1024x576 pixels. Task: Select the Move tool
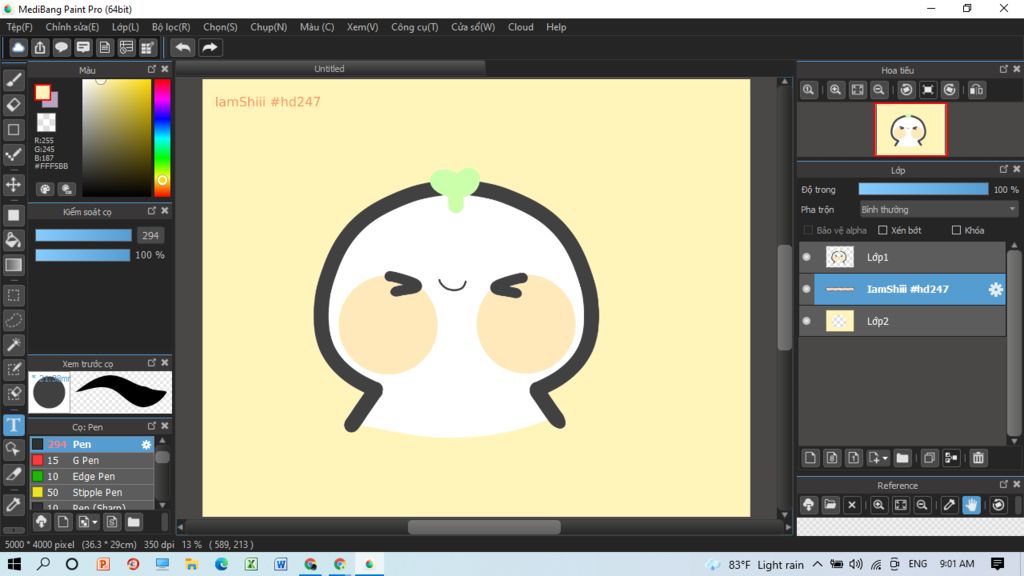[14, 185]
